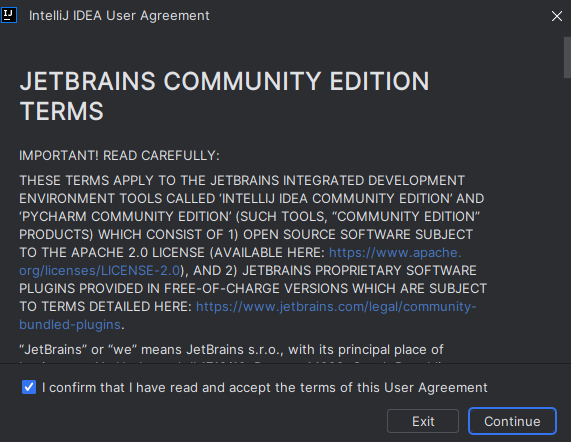Click the paragraph starting '“JetBrains” or “we” means'
Screen dimensions: 571x442
[x=231, y=352]
